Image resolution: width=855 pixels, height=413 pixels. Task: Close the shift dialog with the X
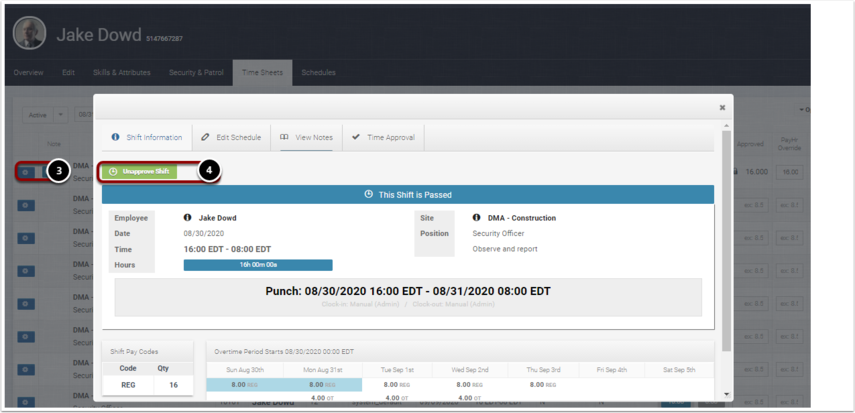coord(722,107)
